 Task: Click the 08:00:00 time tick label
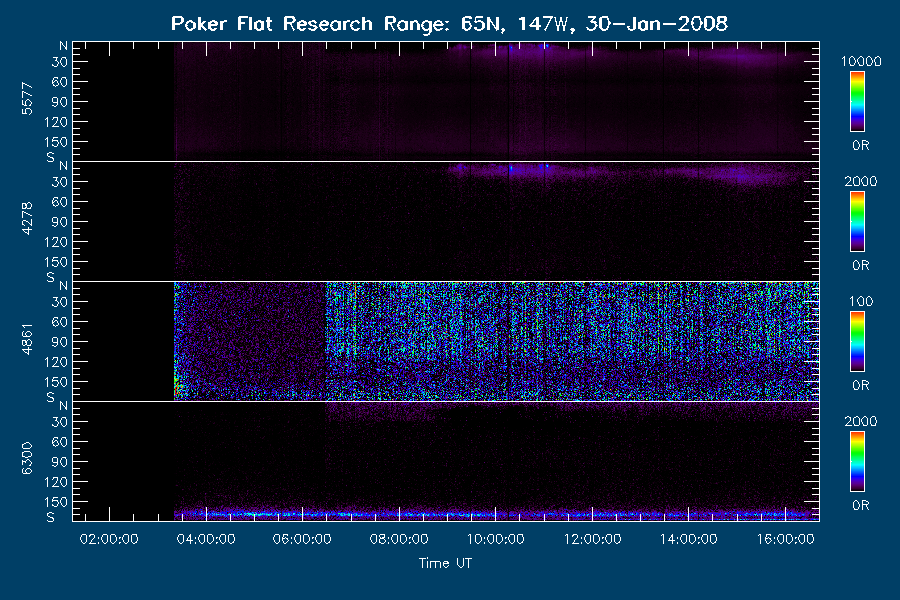(x=399, y=539)
